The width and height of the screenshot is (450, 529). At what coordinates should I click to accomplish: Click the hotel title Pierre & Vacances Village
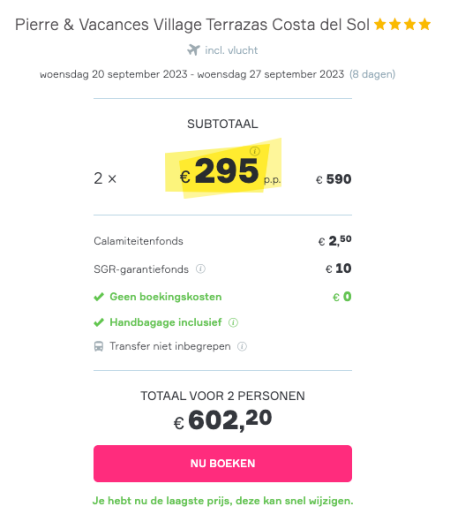tap(193, 25)
